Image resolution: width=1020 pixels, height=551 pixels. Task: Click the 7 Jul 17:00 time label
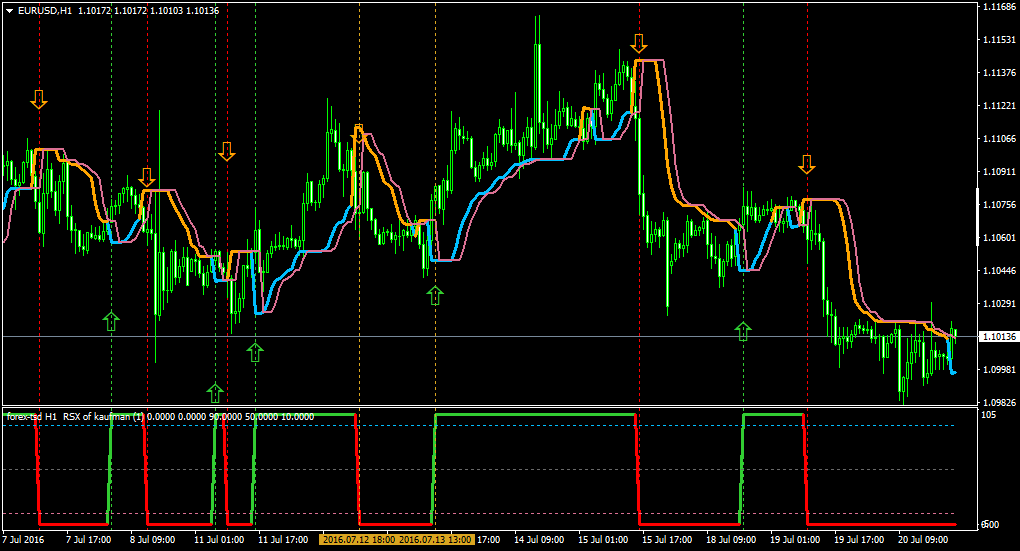tap(88, 540)
